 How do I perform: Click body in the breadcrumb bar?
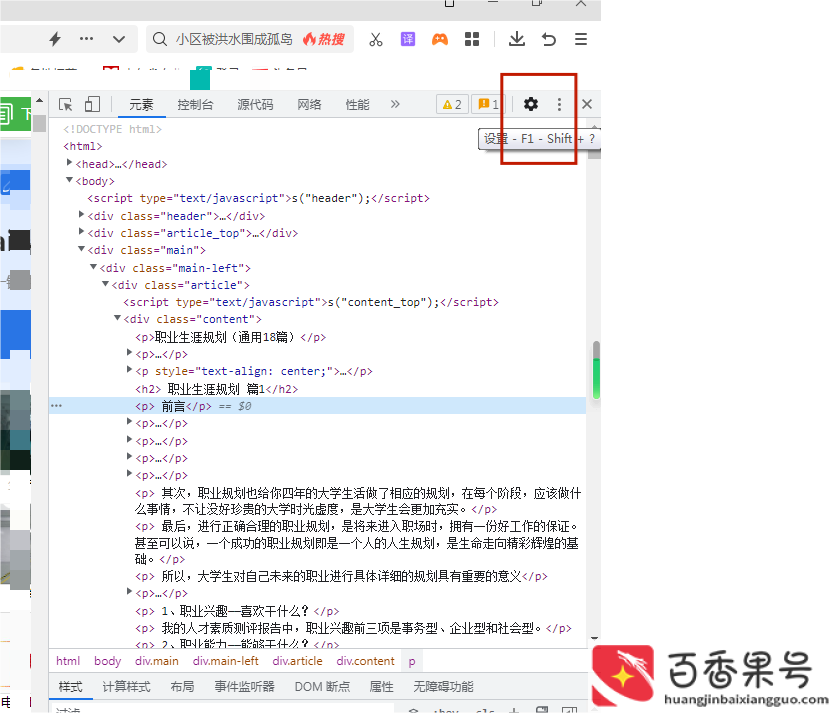point(108,661)
